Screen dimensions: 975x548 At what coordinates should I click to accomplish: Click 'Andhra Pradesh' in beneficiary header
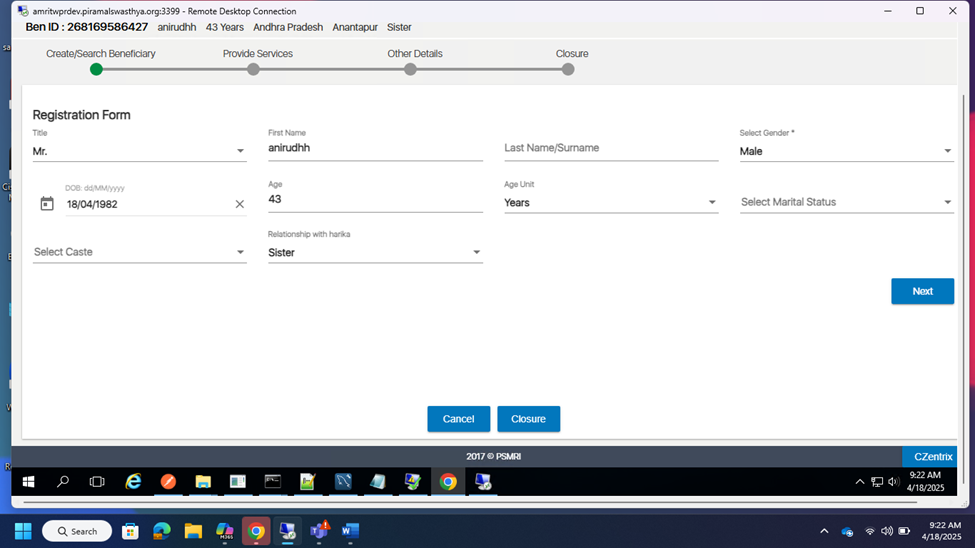(288, 27)
